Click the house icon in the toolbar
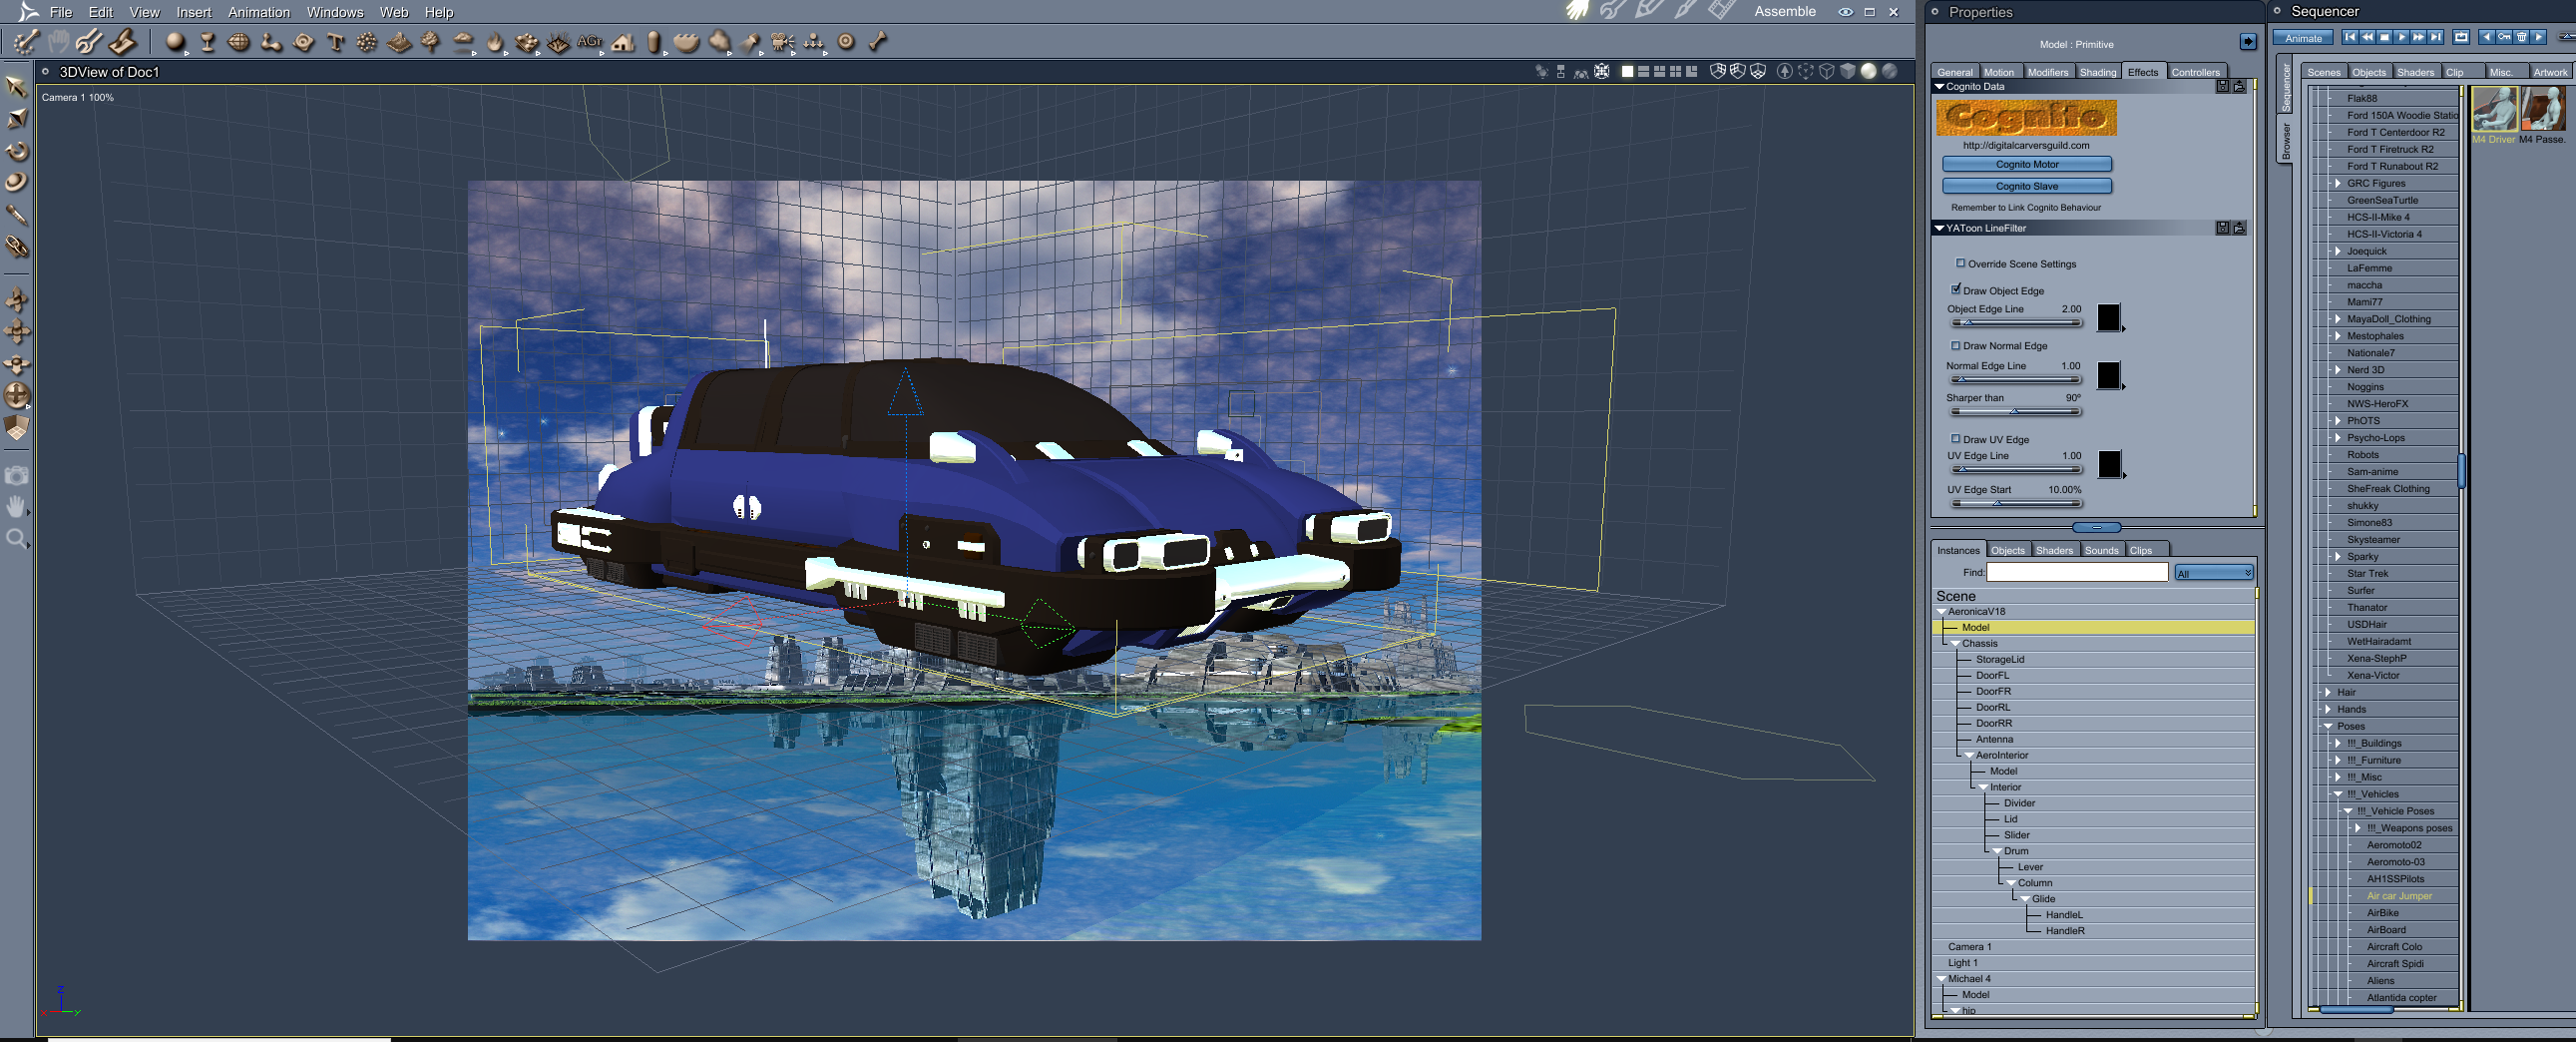This screenshot has height=1042, width=2576. point(623,42)
